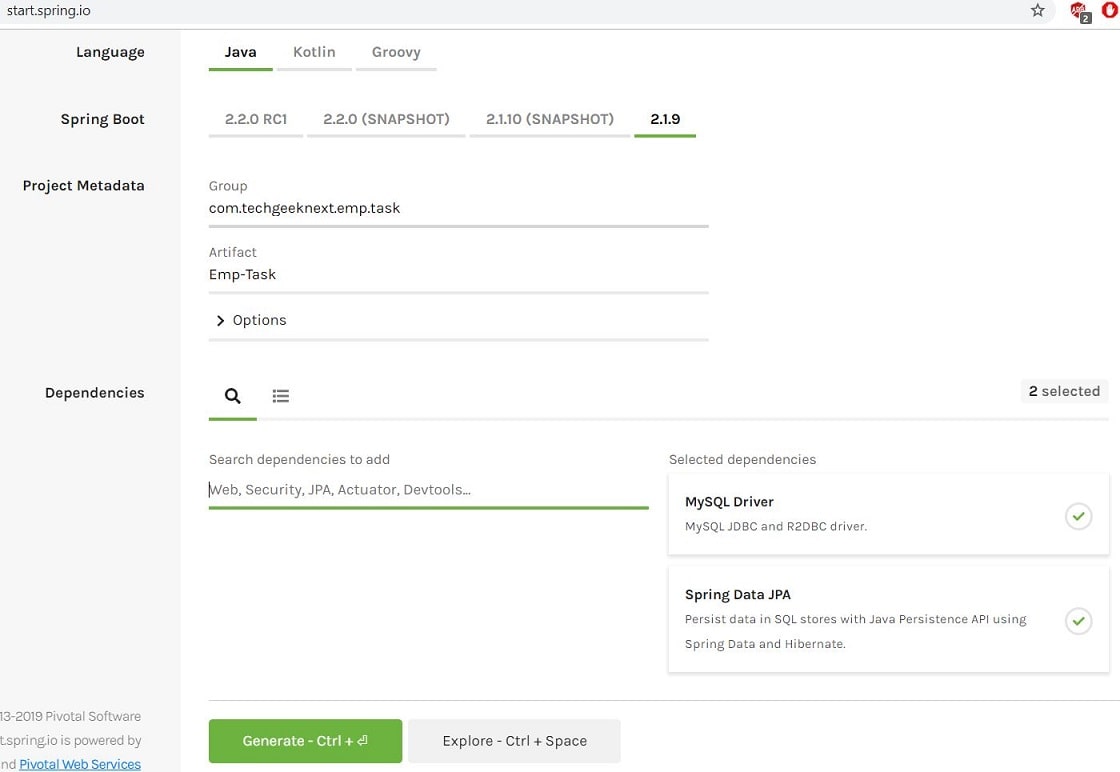Click the 'Selected dependencies' heading
1120x772 pixels.
(742, 459)
